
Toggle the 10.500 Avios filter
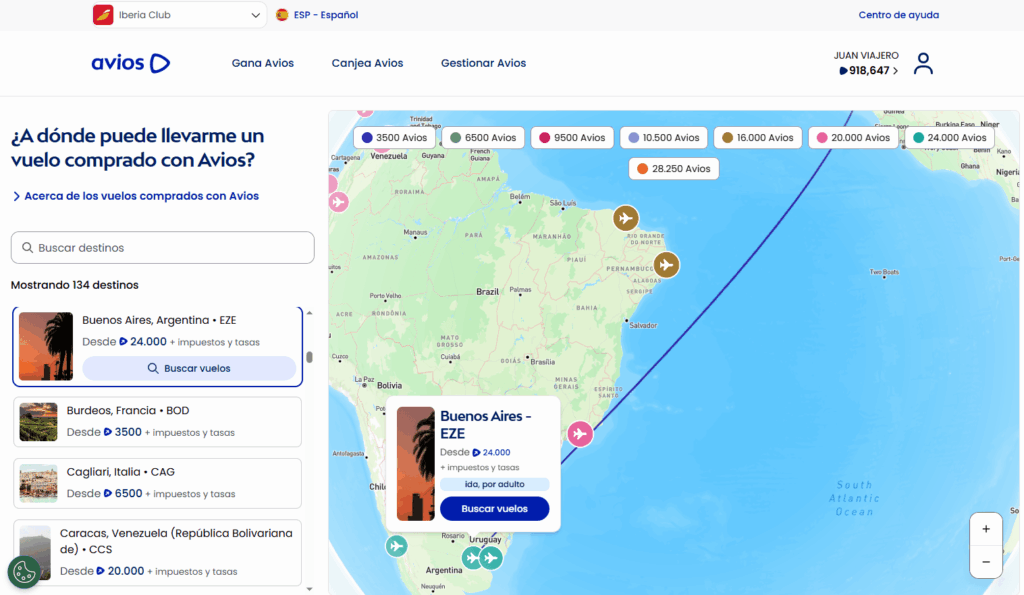coord(664,138)
